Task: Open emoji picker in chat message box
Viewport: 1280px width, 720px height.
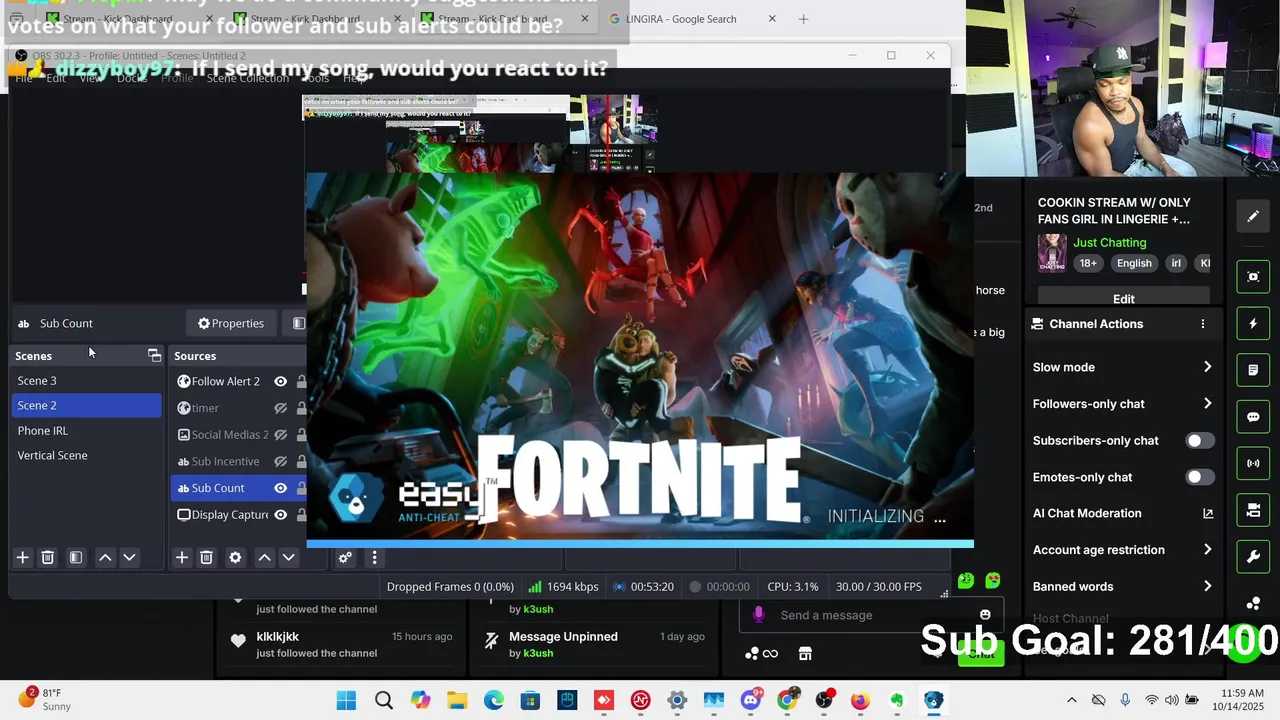Action: coord(985,615)
